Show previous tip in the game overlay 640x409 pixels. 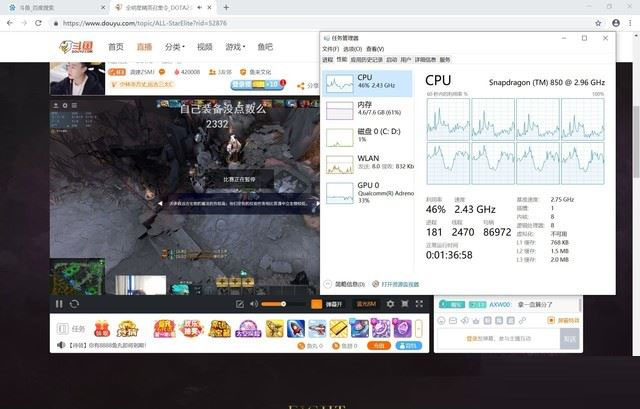point(160,203)
